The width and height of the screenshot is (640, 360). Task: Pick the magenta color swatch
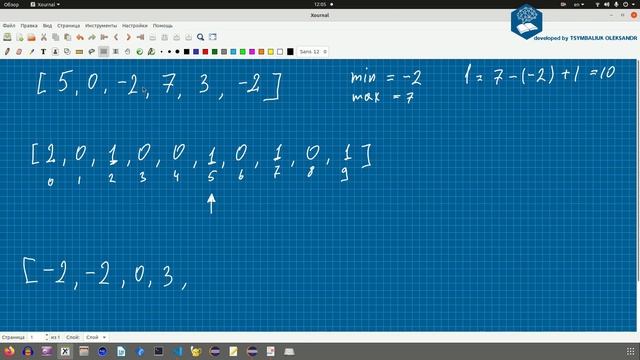tap(252, 52)
